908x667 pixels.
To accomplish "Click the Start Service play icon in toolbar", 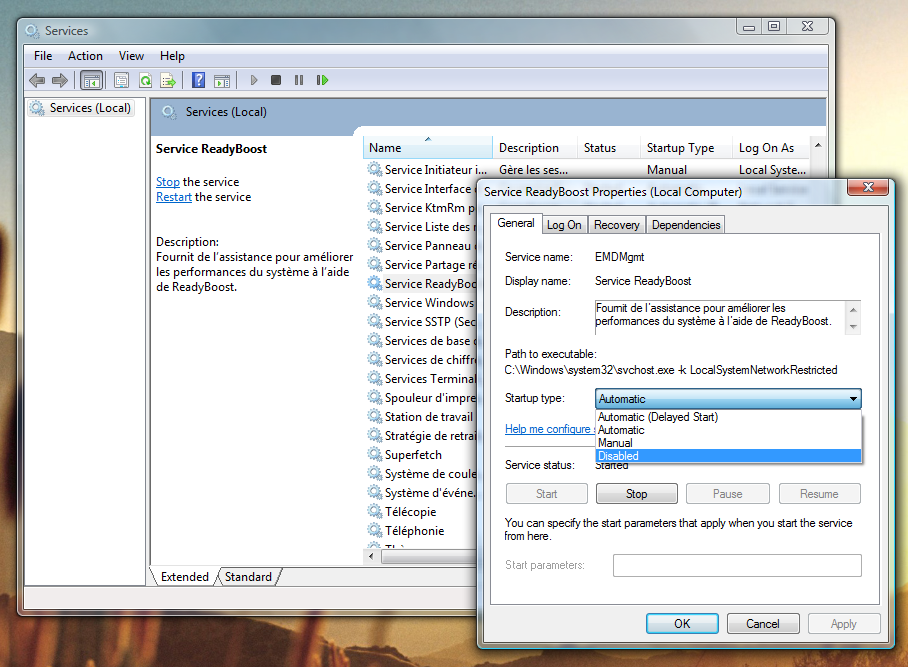I will (x=254, y=80).
